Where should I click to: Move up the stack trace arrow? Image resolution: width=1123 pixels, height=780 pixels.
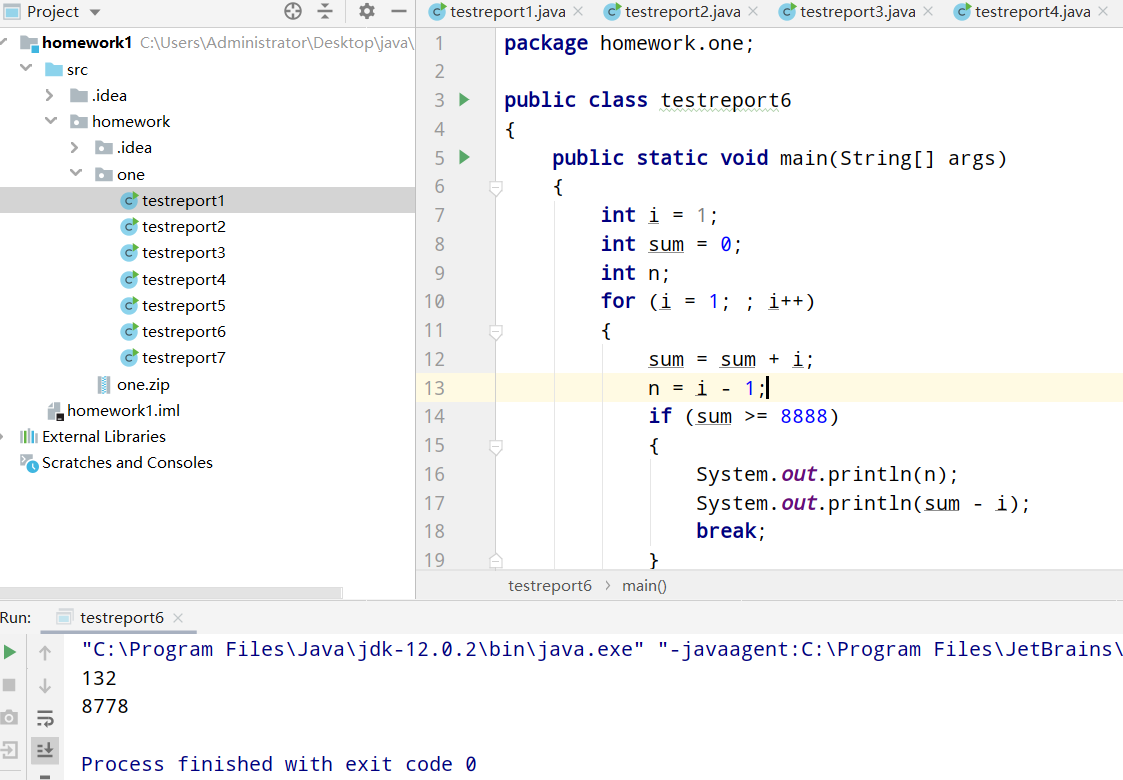point(45,653)
